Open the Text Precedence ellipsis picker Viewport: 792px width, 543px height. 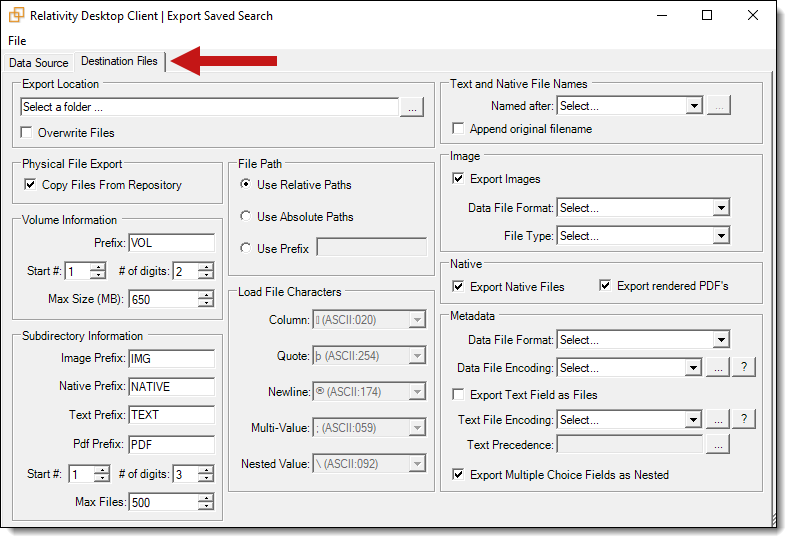pyautogui.click(x=718, y=444)
